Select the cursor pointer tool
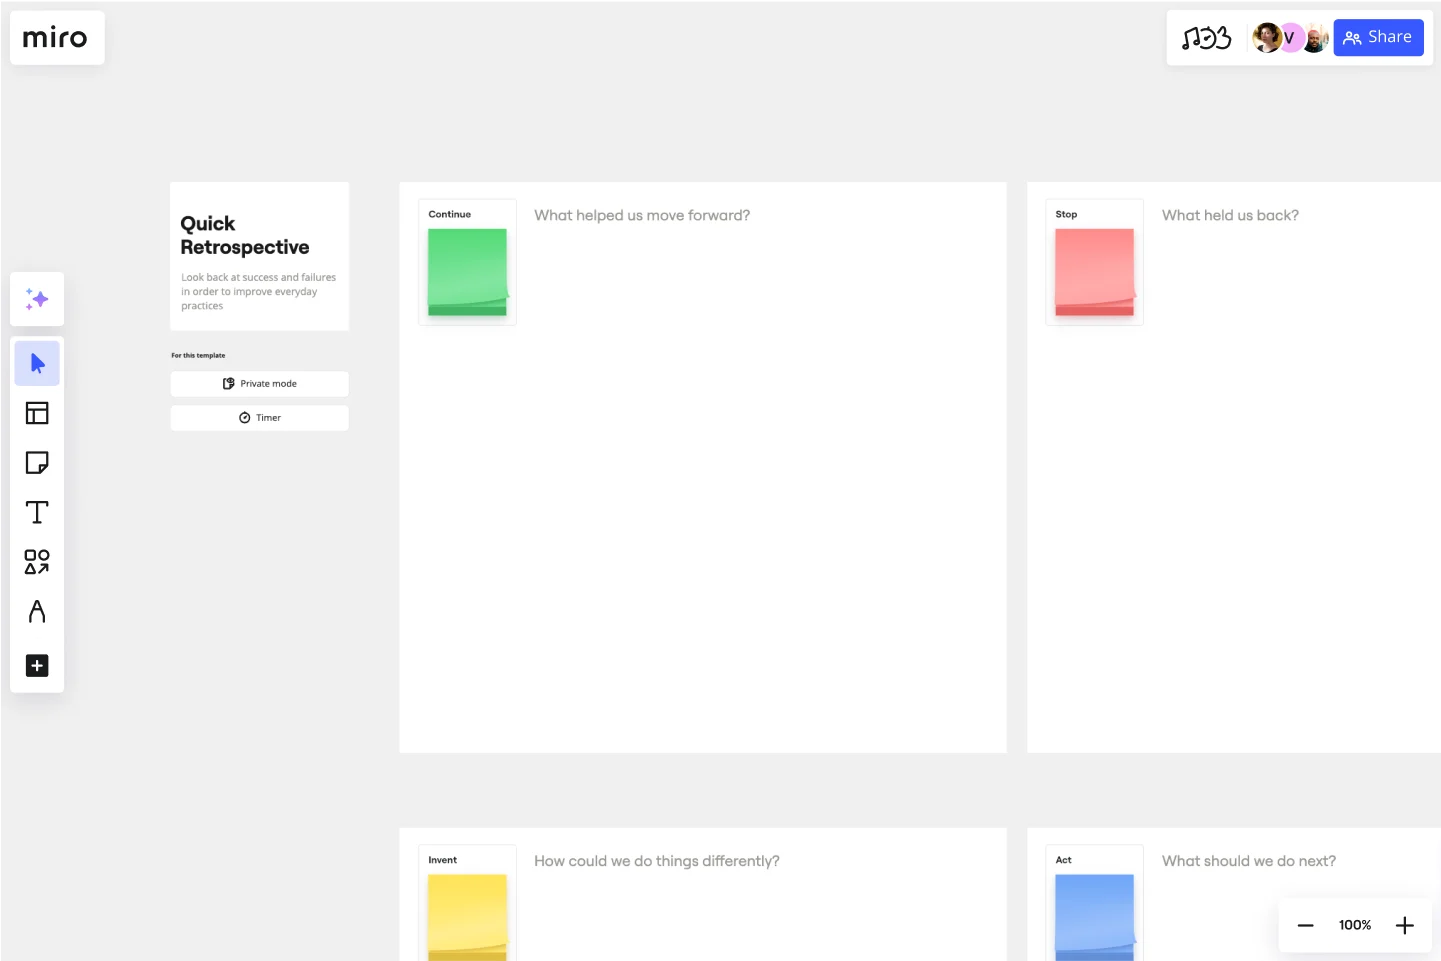The image size is (1441, 961). click(x=37, y=363)
